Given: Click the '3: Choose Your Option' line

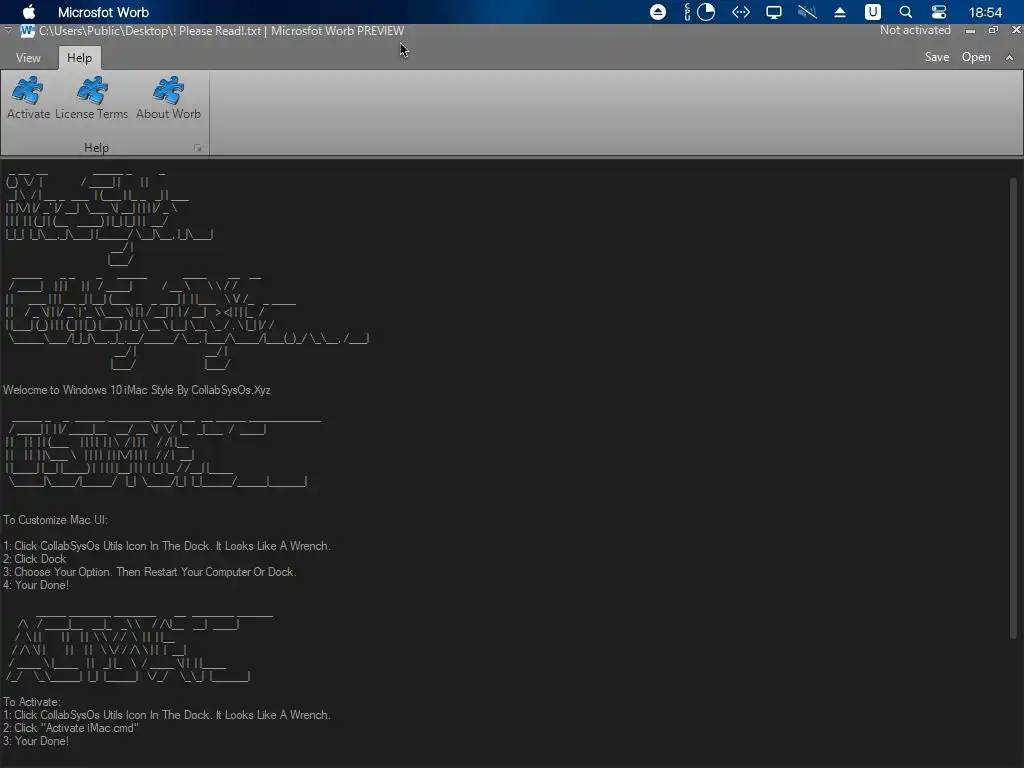Looking at the screenshot, I should tap(150, 572).
